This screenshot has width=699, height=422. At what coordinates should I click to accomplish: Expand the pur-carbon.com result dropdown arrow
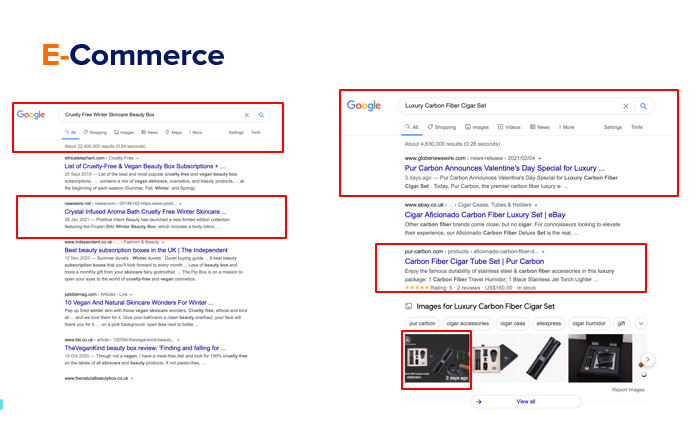543,251
